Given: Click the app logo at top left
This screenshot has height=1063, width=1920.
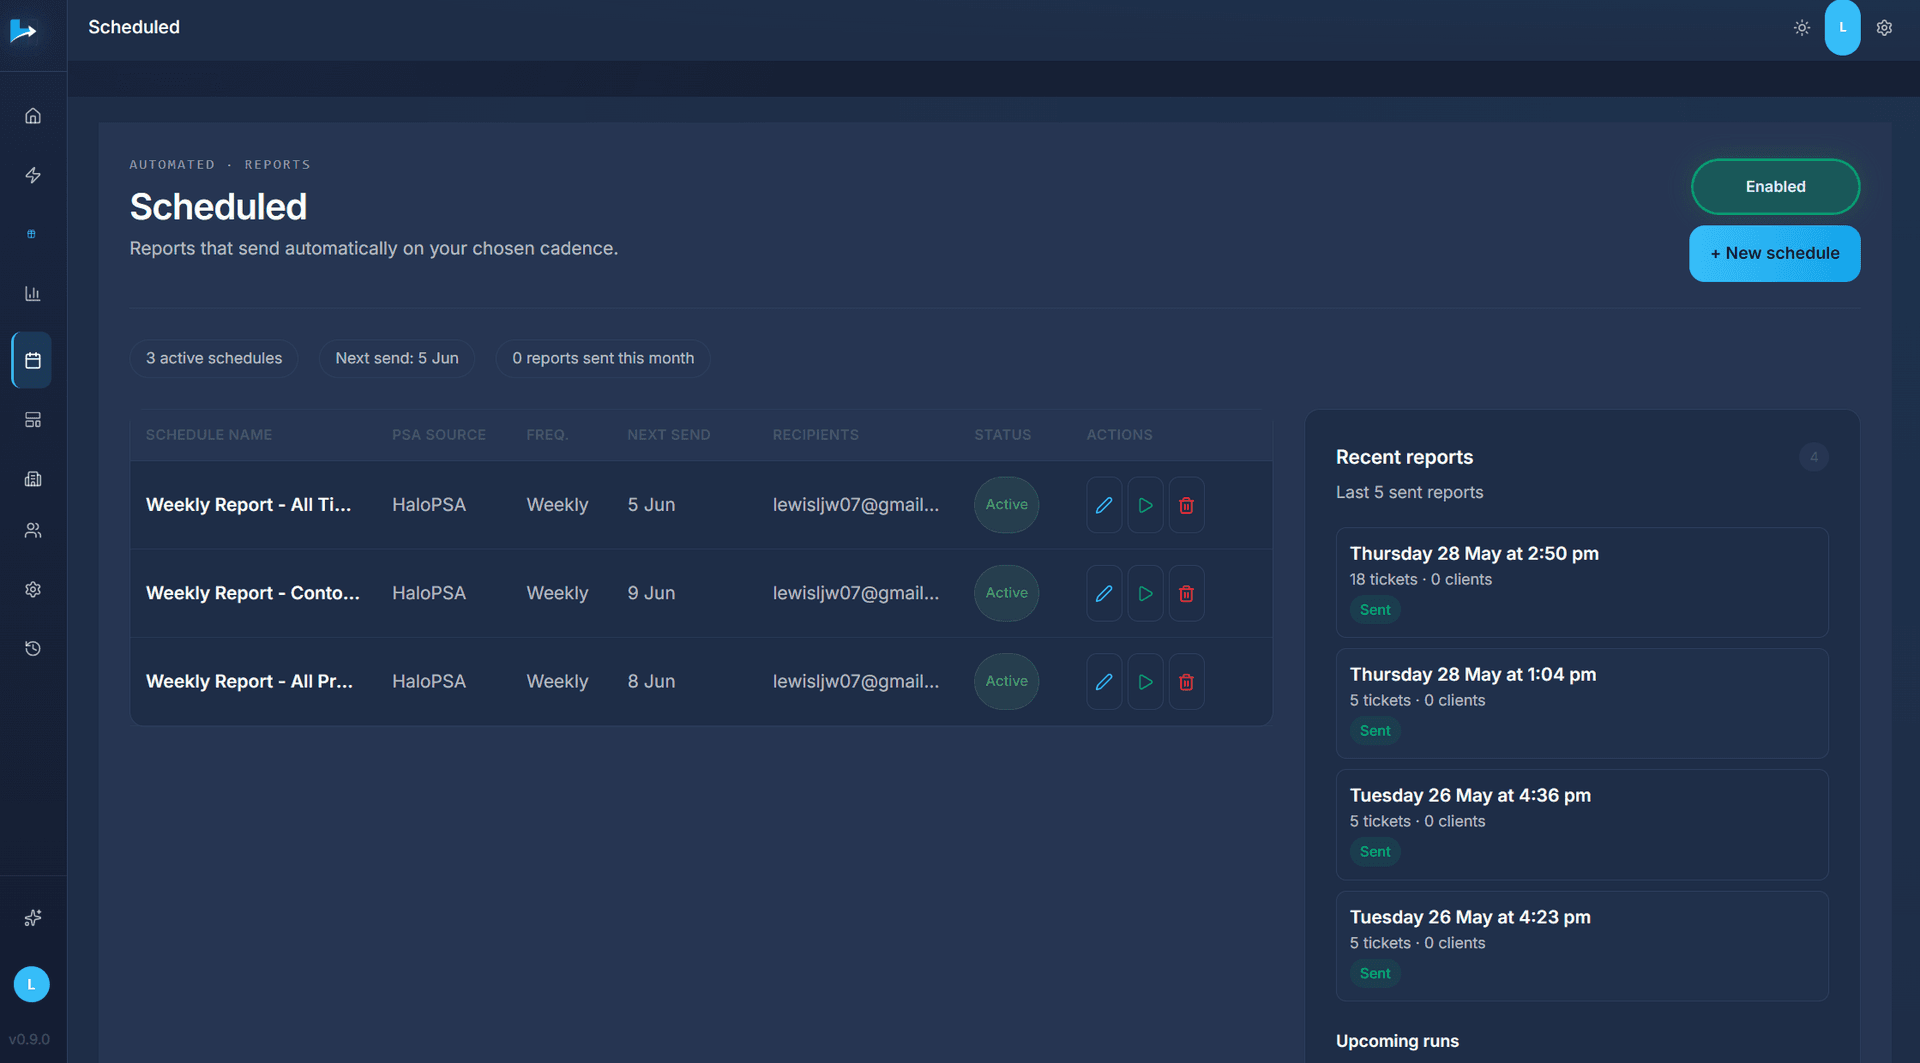Looking at the screenshot, I should tap(23, 31).
